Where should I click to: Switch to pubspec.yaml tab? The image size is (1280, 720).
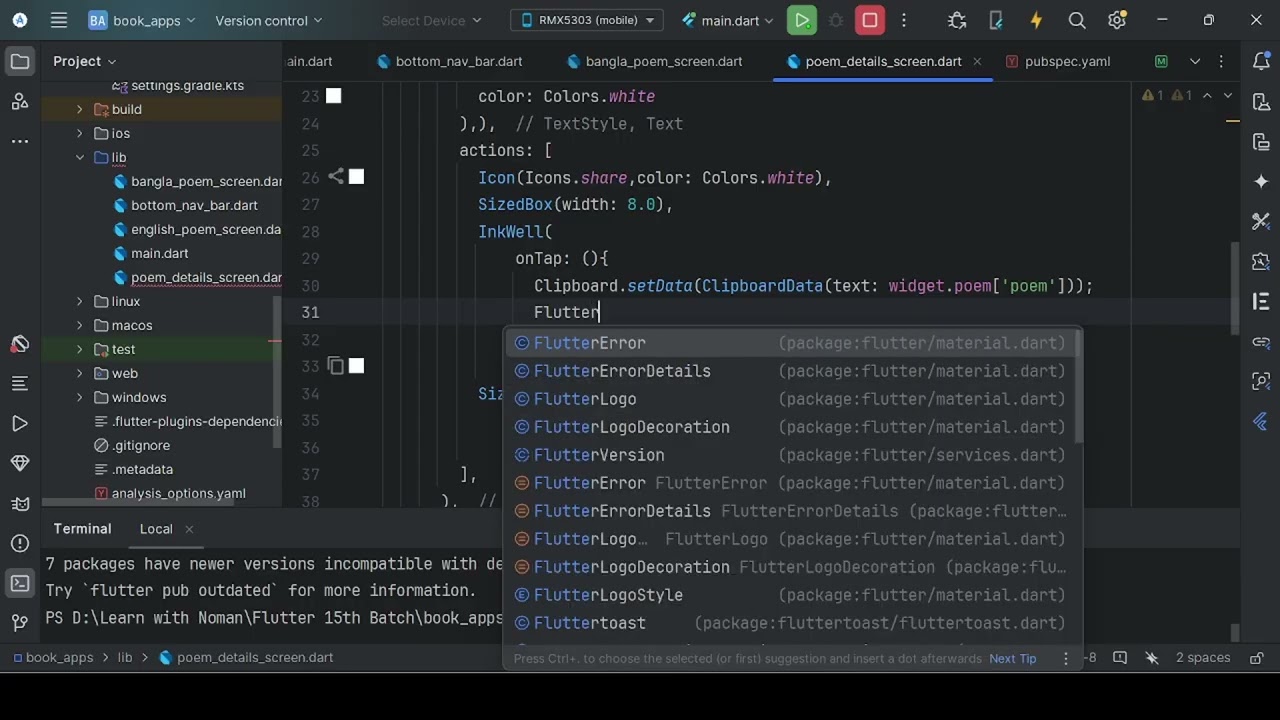(x=1058, y=61)
